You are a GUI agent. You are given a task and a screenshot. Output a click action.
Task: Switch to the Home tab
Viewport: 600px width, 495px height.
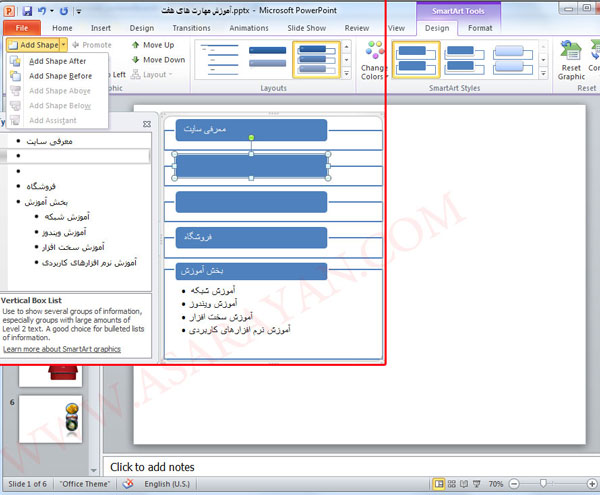(x=62, y=28)
